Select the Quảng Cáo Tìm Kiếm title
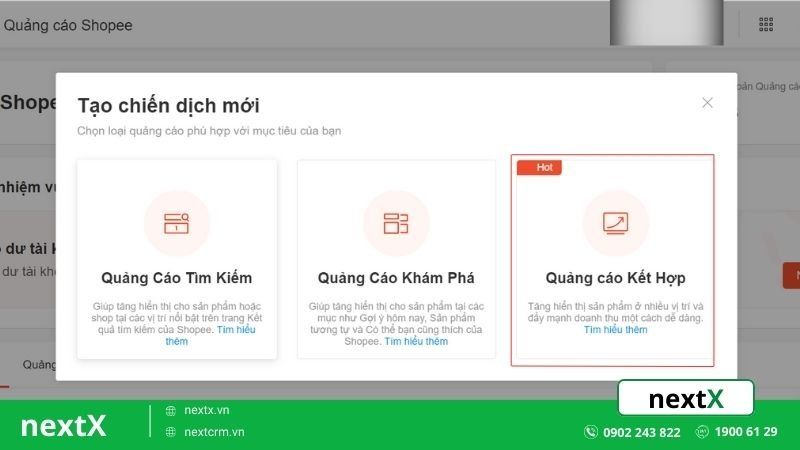Screen dimensions: 800x450 [x=176, y=277]
